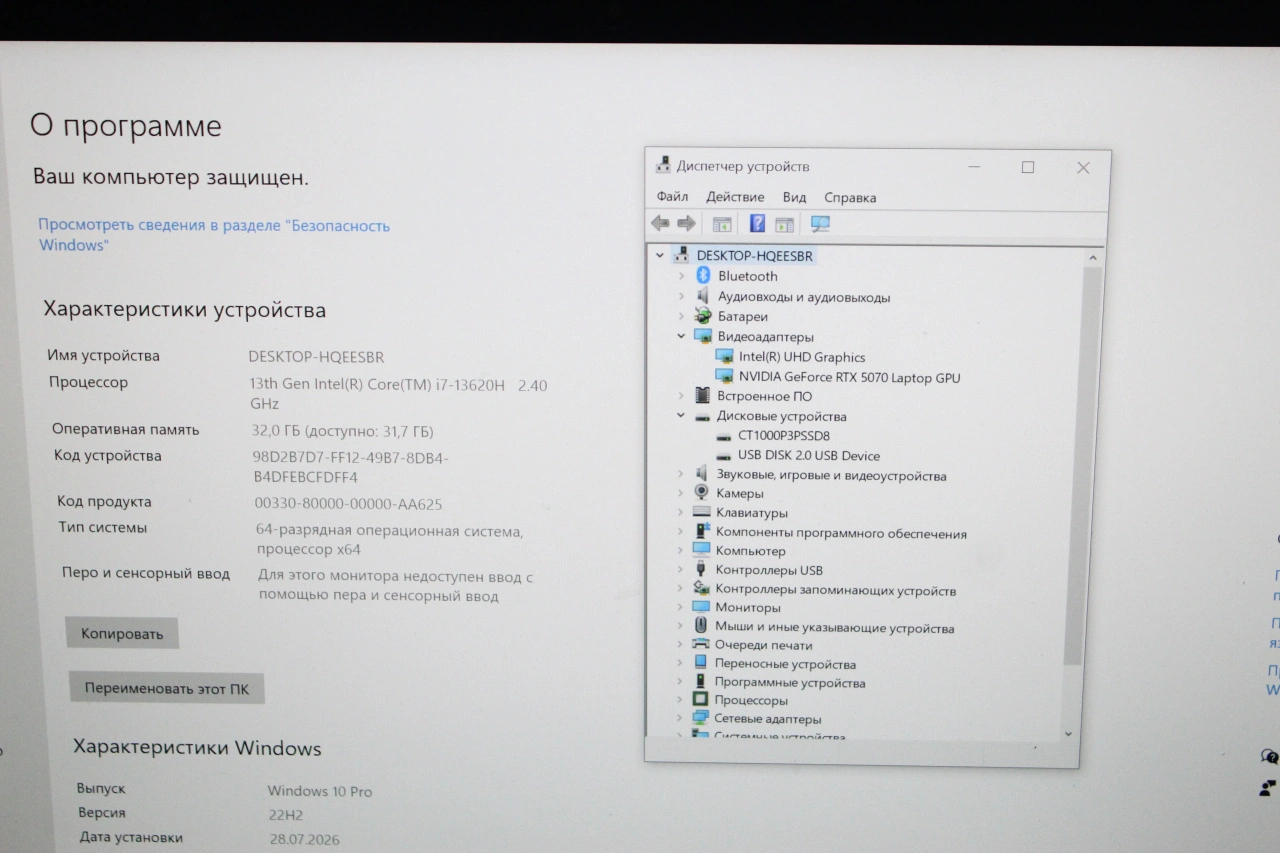Expand the Программные устройства node

pos(680,681)
